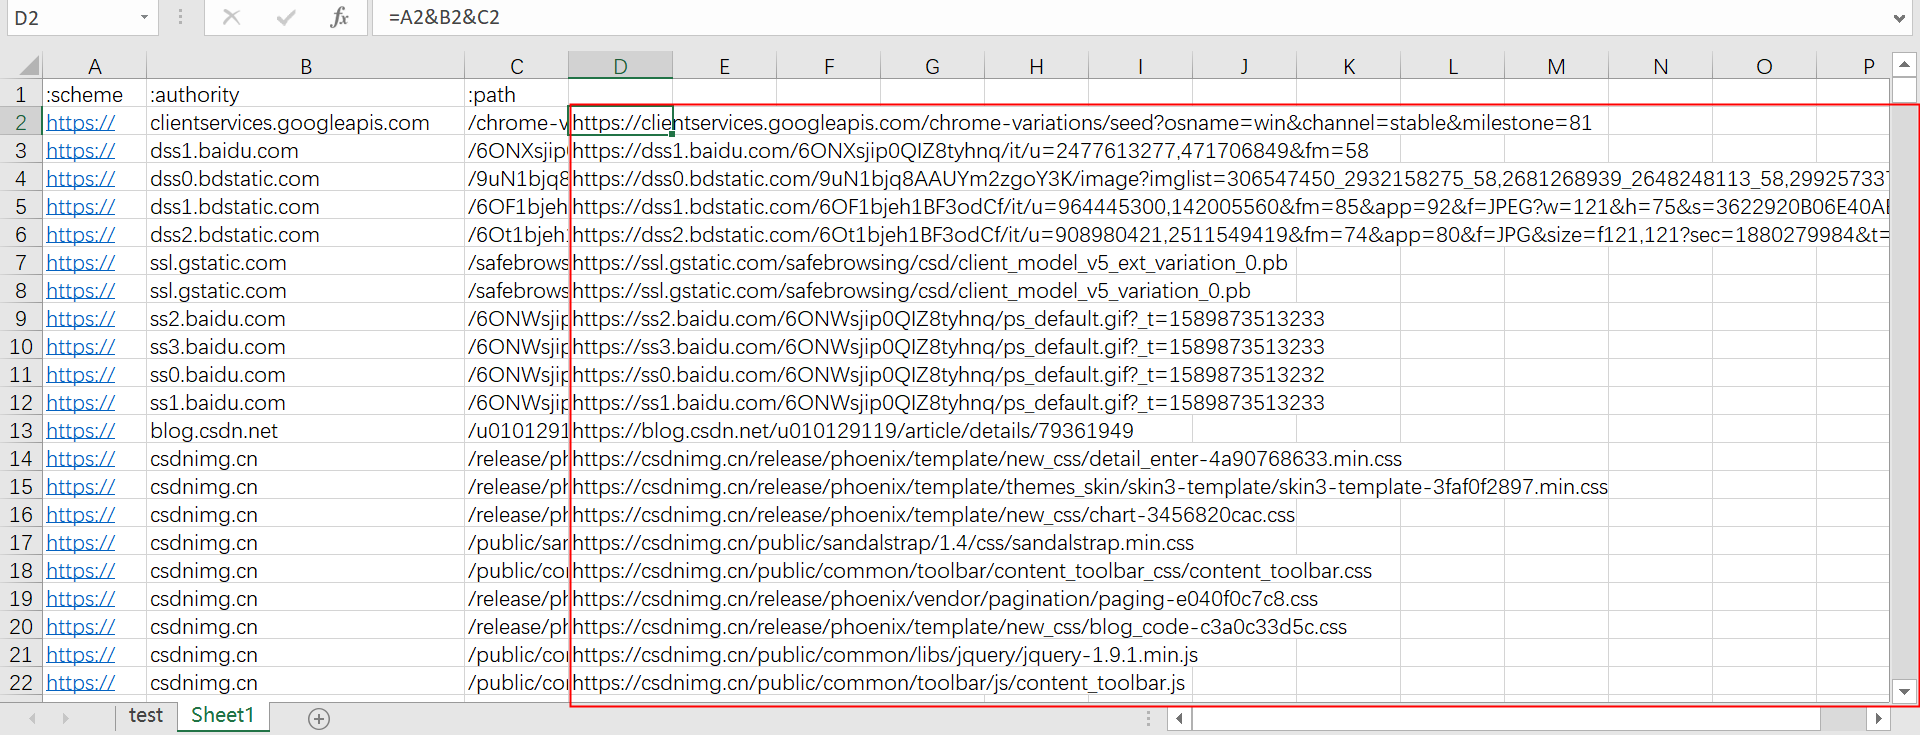Select column H header
This screenshot has height=735, width=1920.
1036,66
